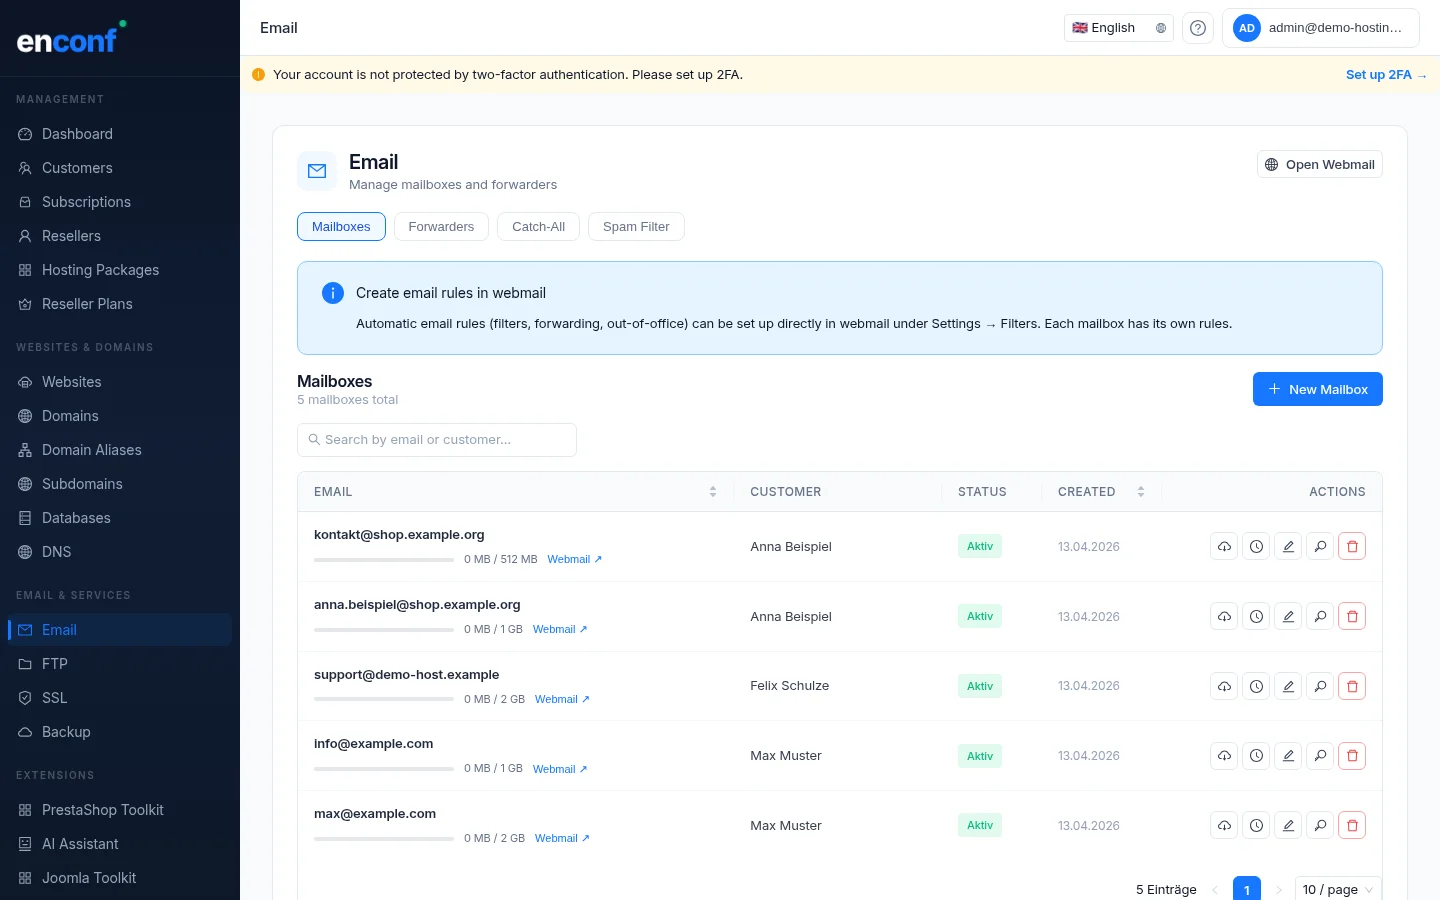Toggle the Forwarders view
The width and height of the screenshot is (1440, 900).
[441, 226]
